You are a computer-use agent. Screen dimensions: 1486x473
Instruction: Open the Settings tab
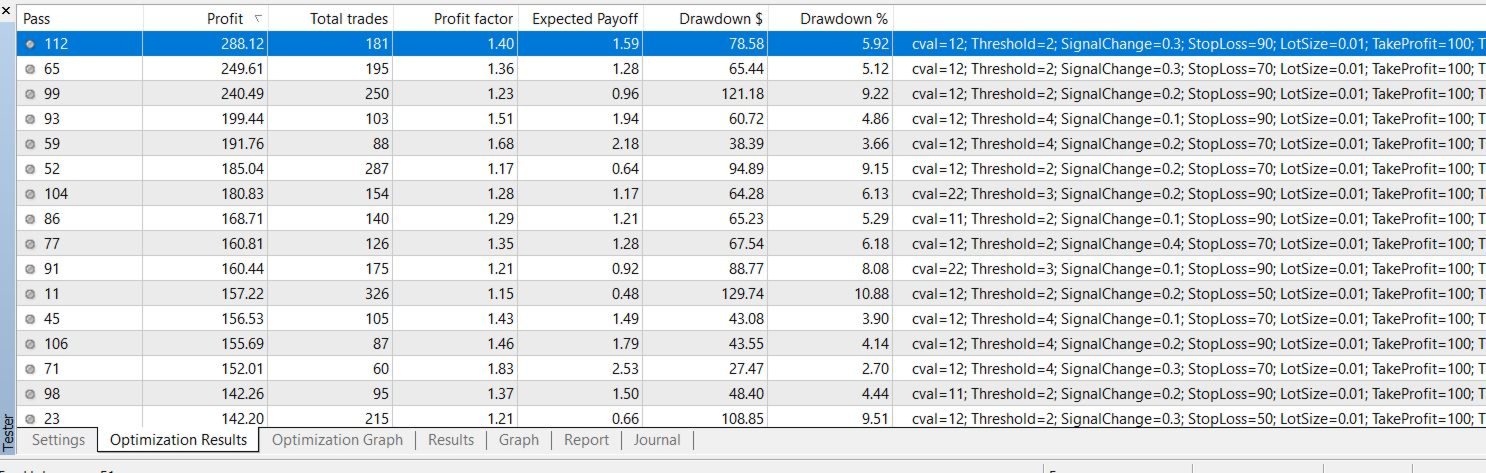tap(58, 440)
